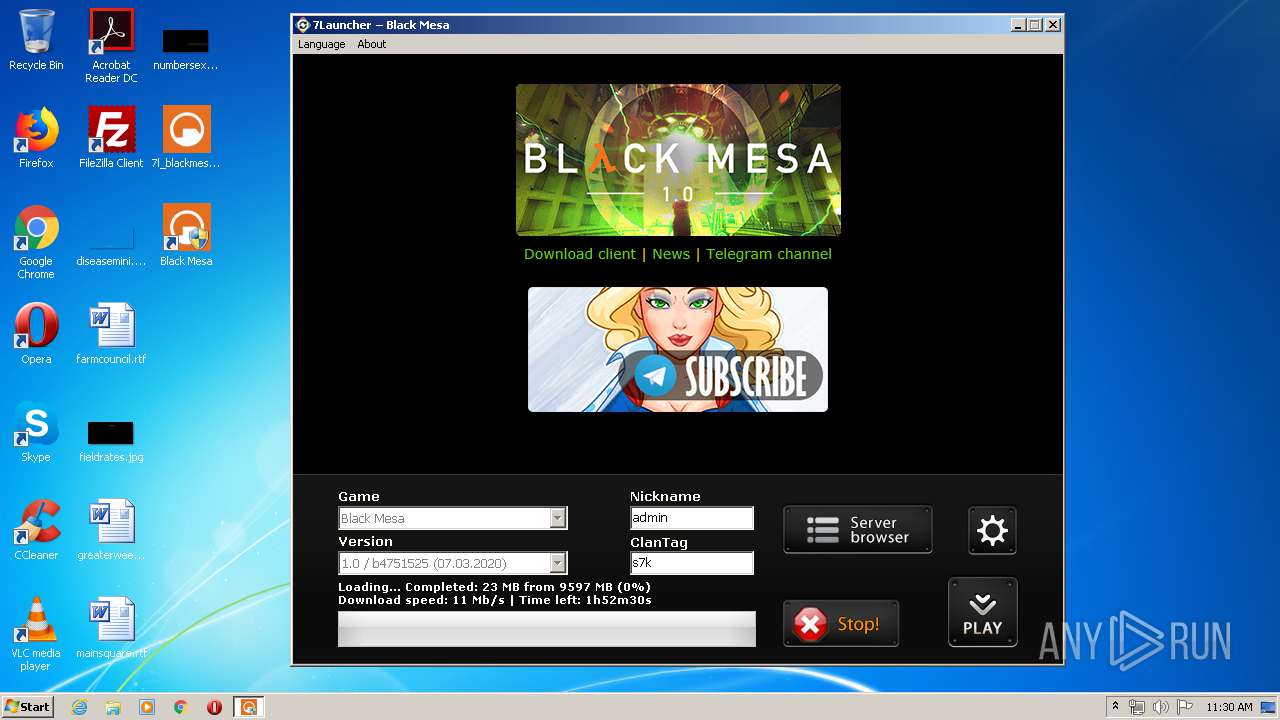The width and height of the screenshot is (1280, 720).
Task: Open the Start menu
Action: click(x=28, y=706)
